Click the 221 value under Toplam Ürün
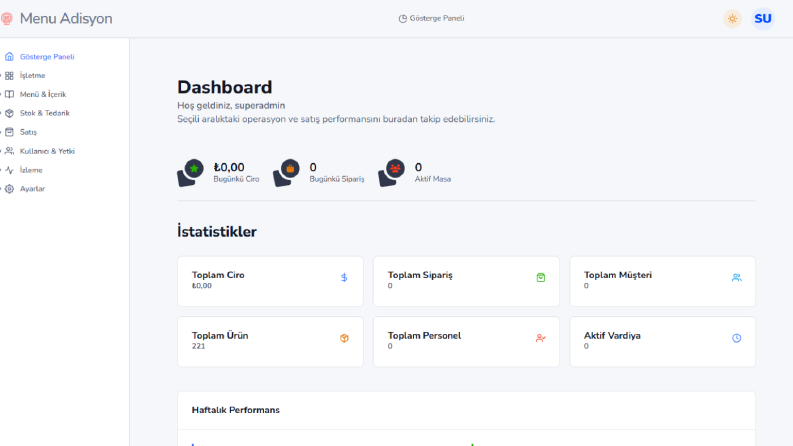The width and height of the screenshot is (793, 446). (198, 346)
